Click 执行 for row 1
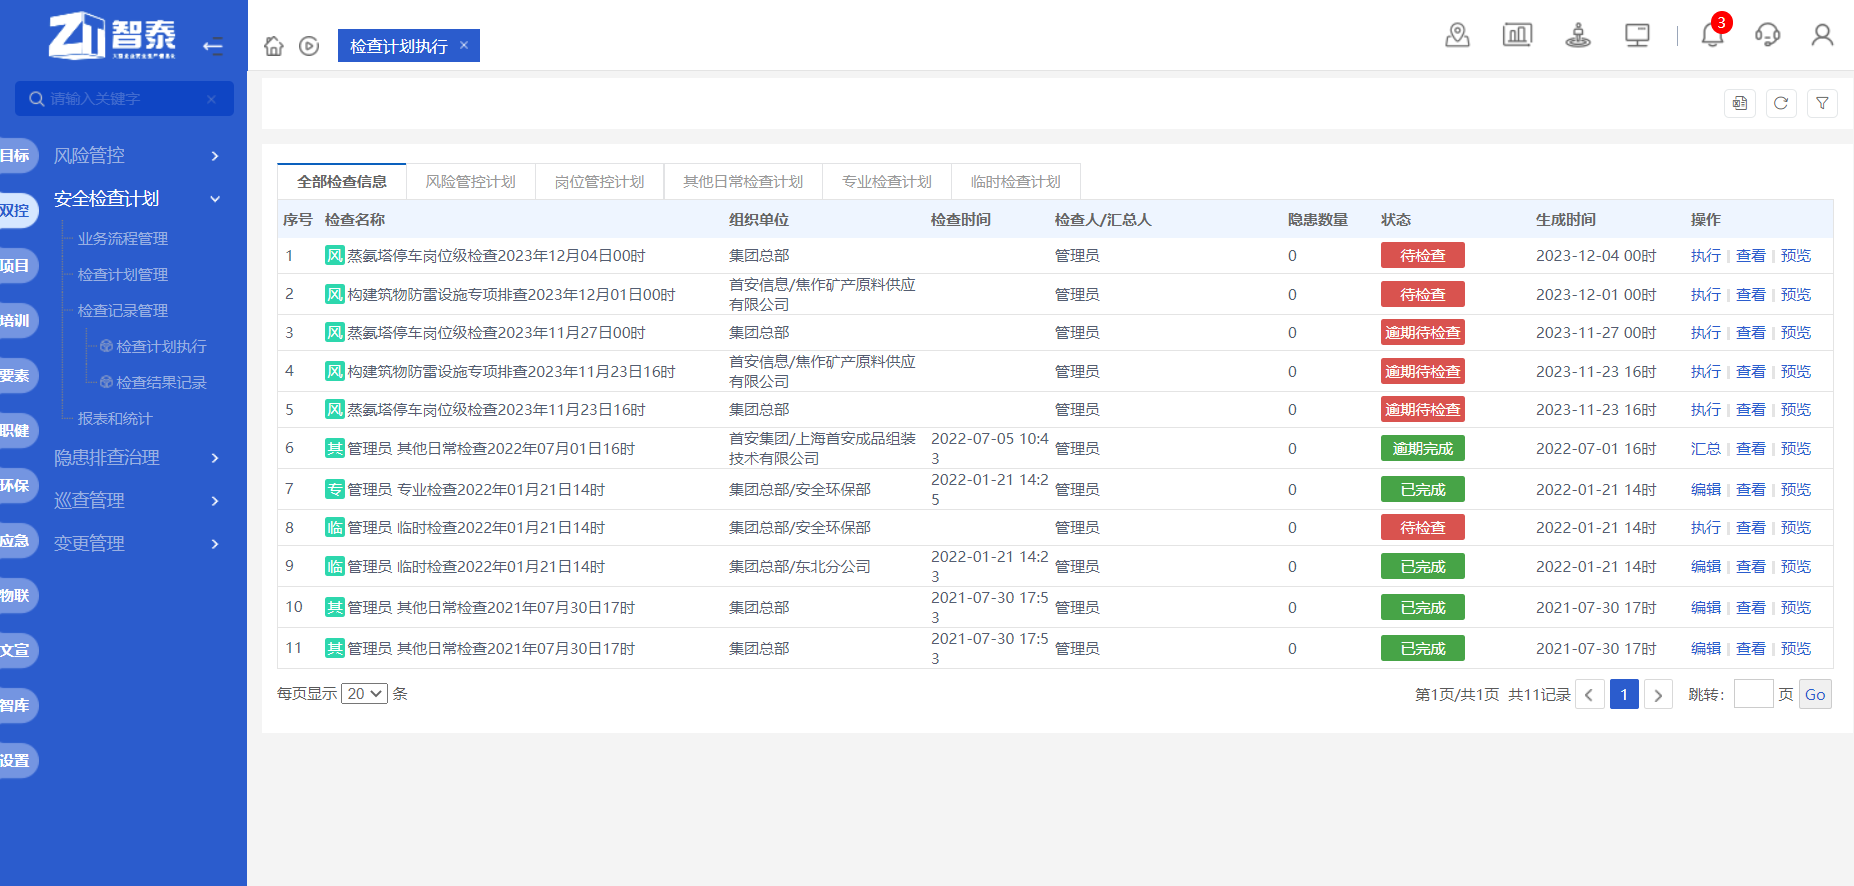1854x886 pixels. pos(1706,255)
